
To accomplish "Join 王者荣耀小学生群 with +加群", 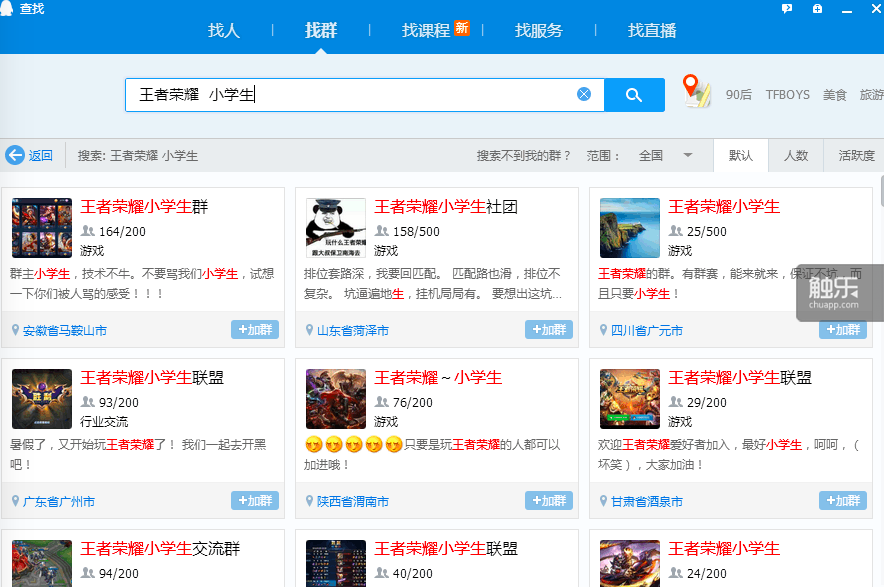I will click(x=255, y=329).
